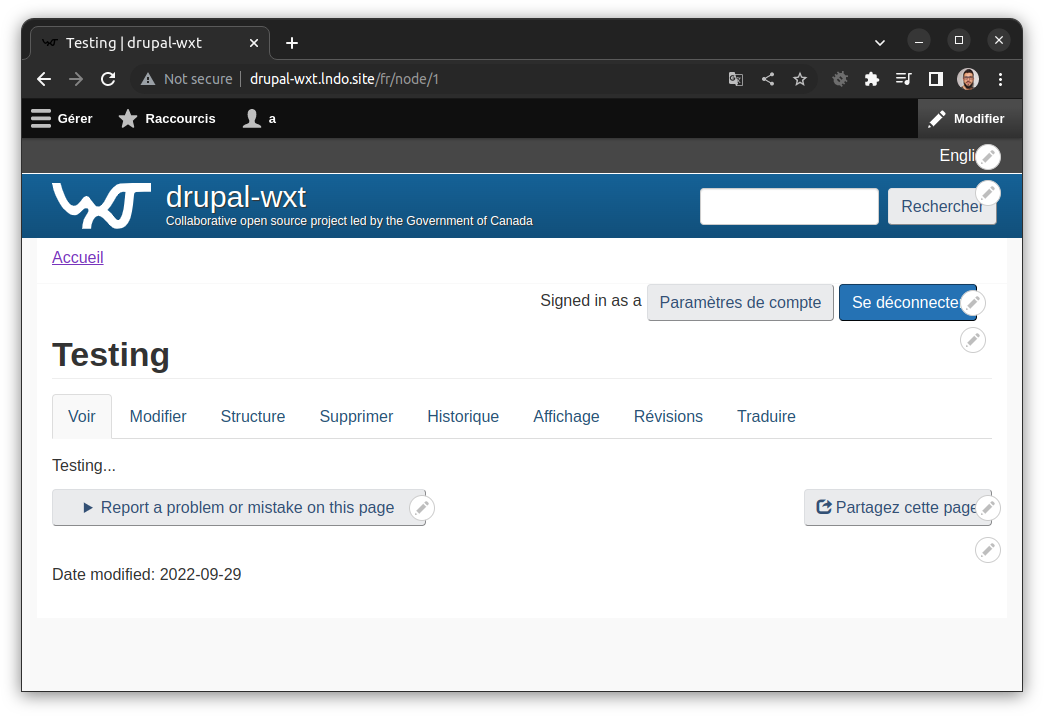Image resolution: width=1044 pixels, height=716 pixels.
Task: Open the reading list icon in toolbar
Action: tap(903, 78)
